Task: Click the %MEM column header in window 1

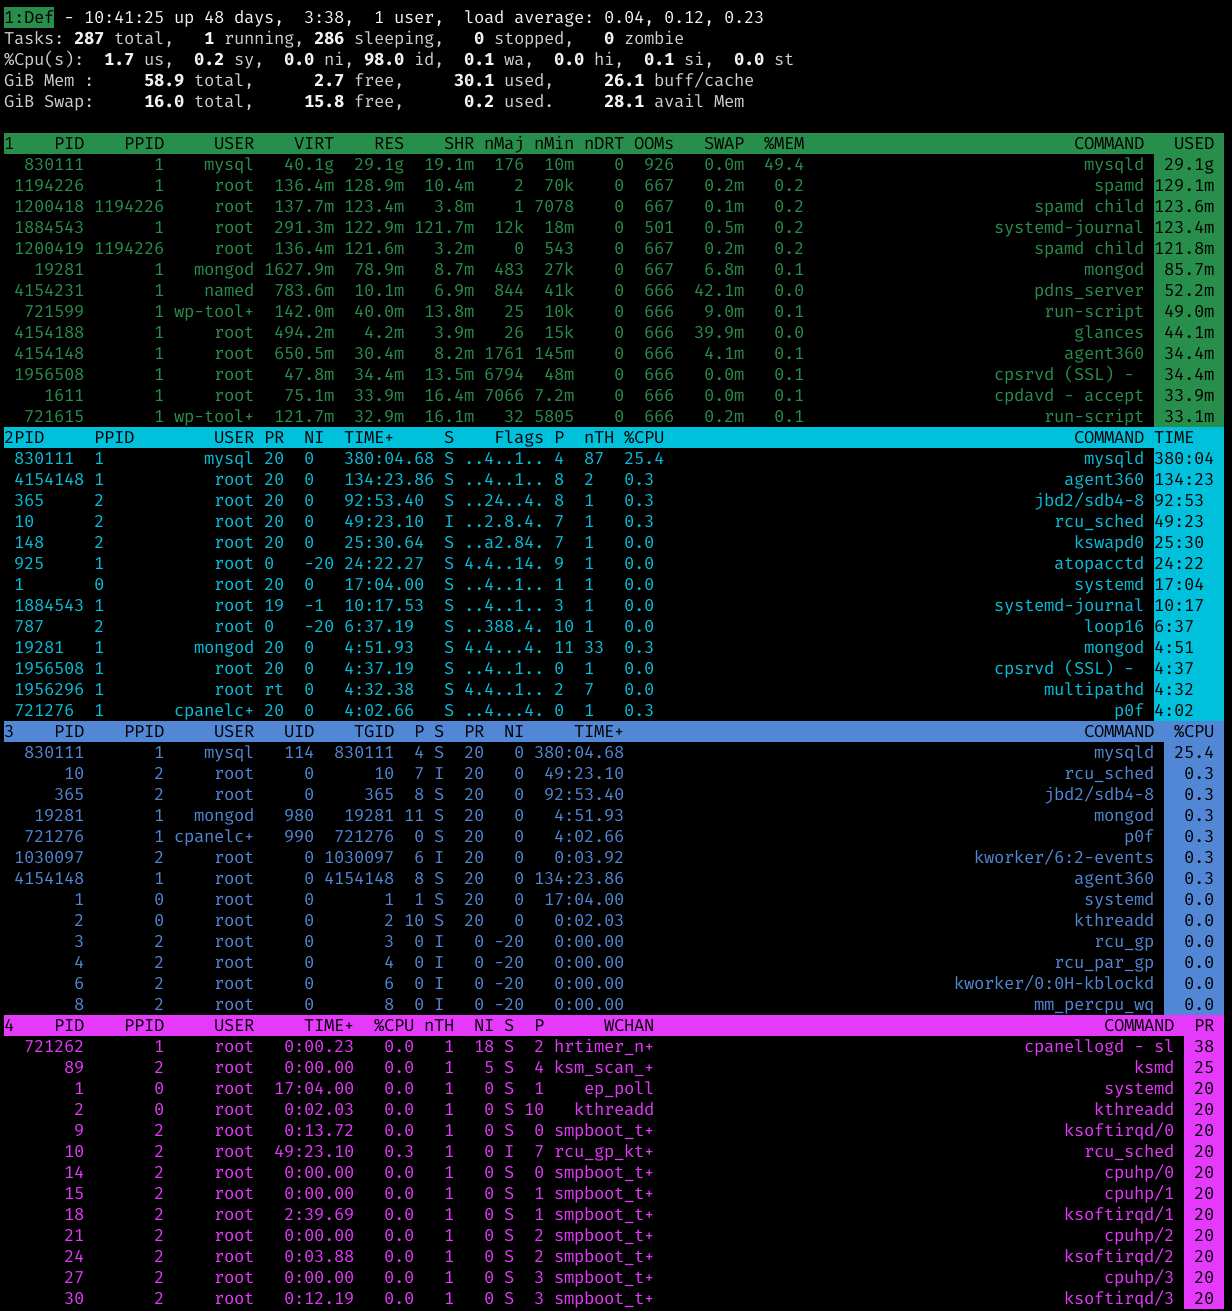Action: [784, 143]
